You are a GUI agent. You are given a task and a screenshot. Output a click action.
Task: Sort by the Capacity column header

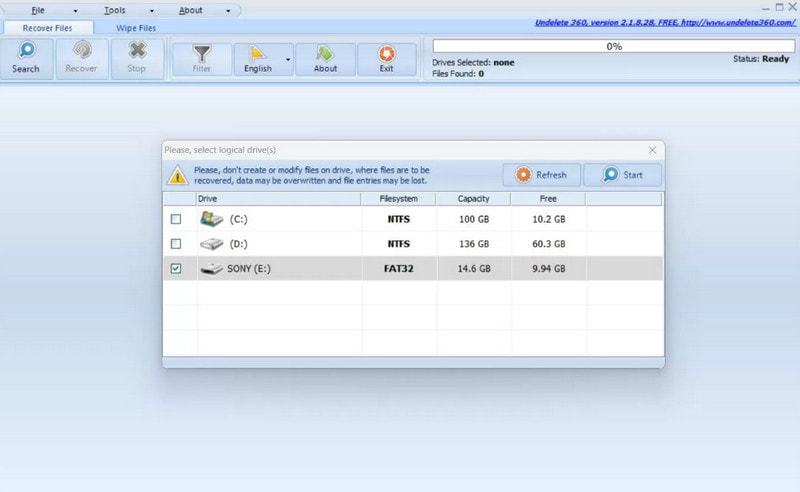473,199
